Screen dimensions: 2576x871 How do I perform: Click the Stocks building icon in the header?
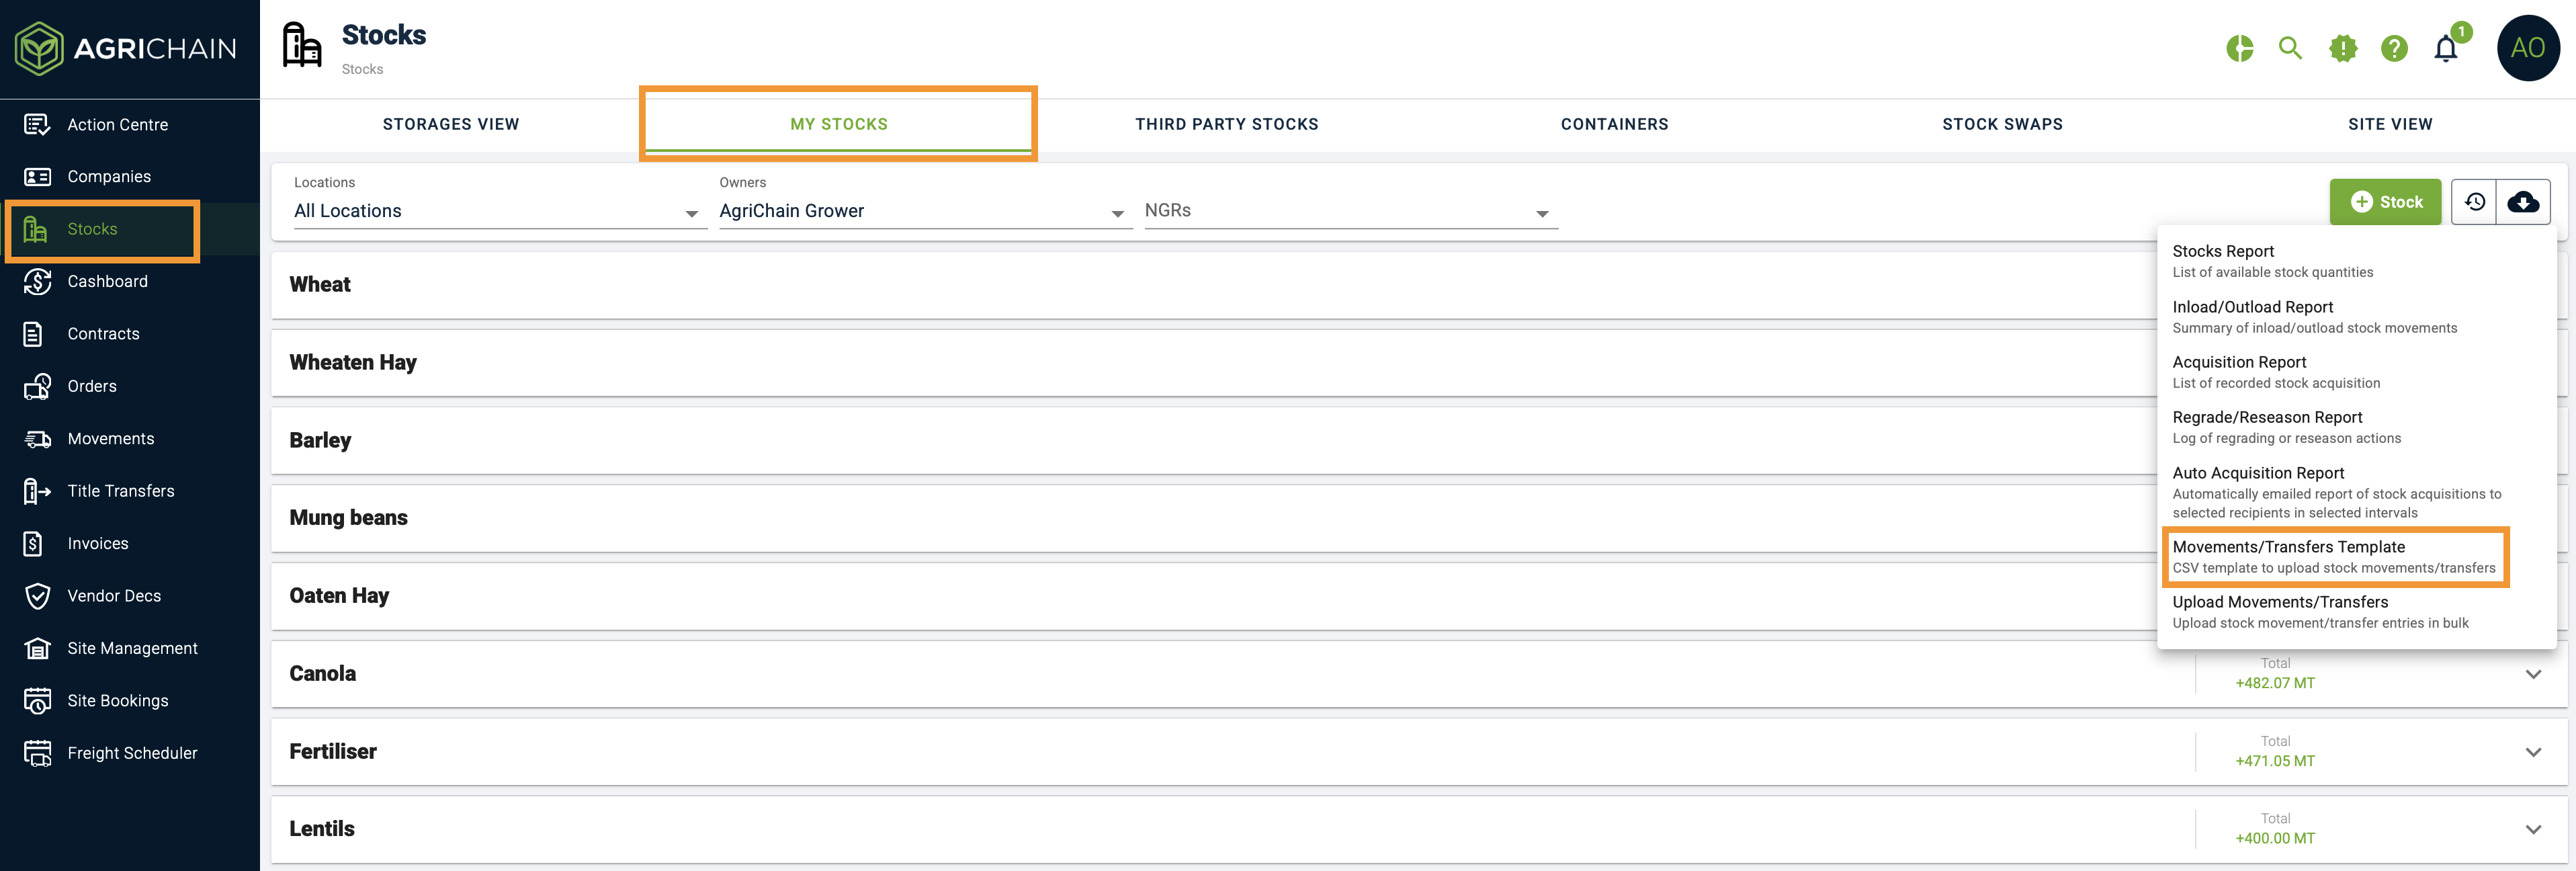[x=301, y=45]
